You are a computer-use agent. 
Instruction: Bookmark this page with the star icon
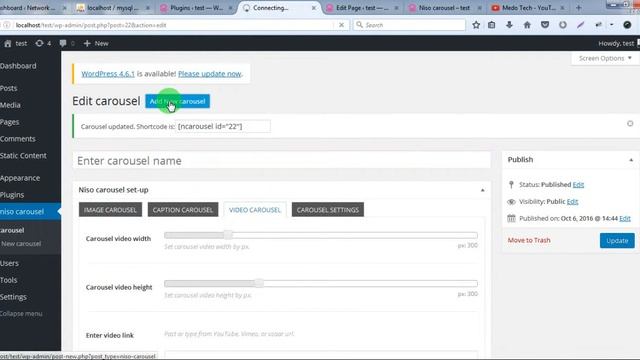476,25
